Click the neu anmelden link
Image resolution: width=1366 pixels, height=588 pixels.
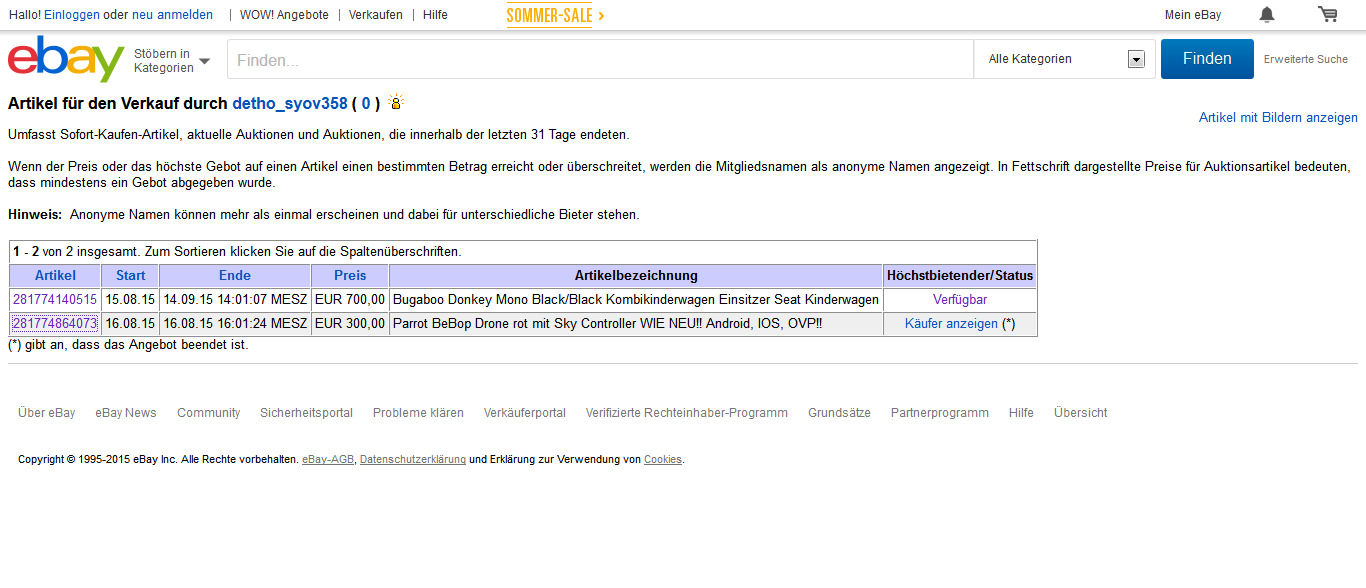(172, 15)
